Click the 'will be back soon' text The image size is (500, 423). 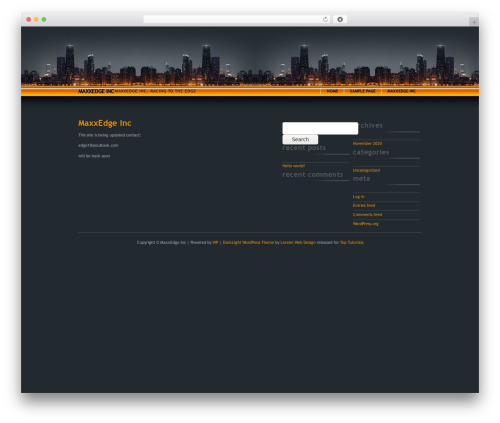94,156
